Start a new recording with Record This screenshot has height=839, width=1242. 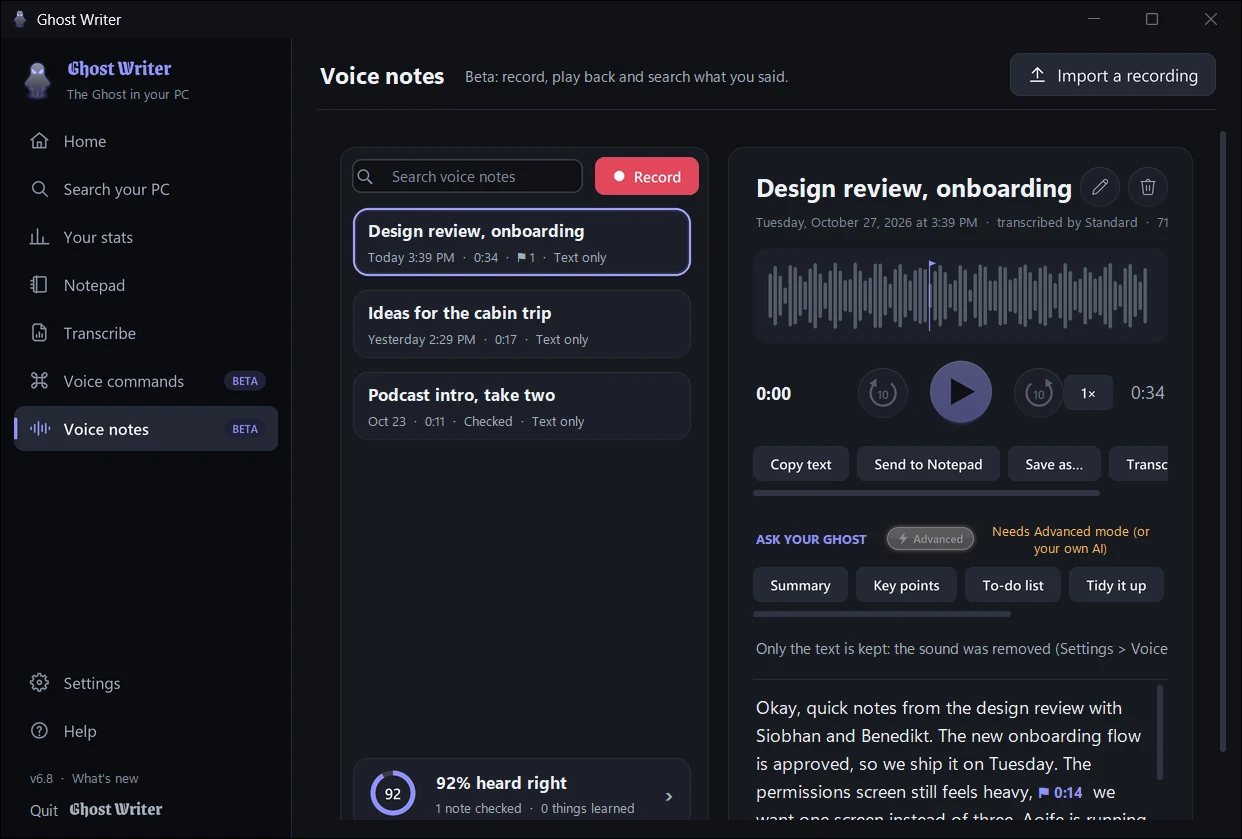647,176
